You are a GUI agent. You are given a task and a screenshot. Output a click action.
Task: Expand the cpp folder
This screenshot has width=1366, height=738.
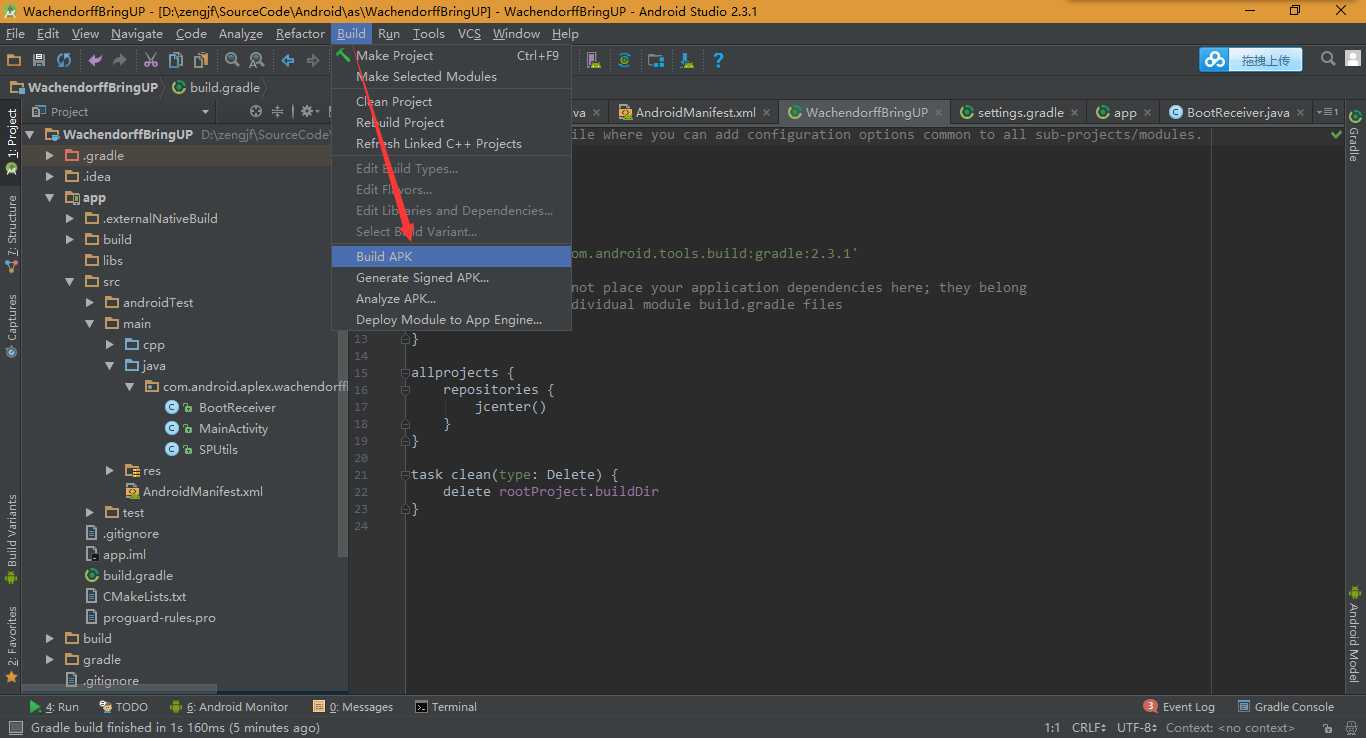click(x=110, y=344)
